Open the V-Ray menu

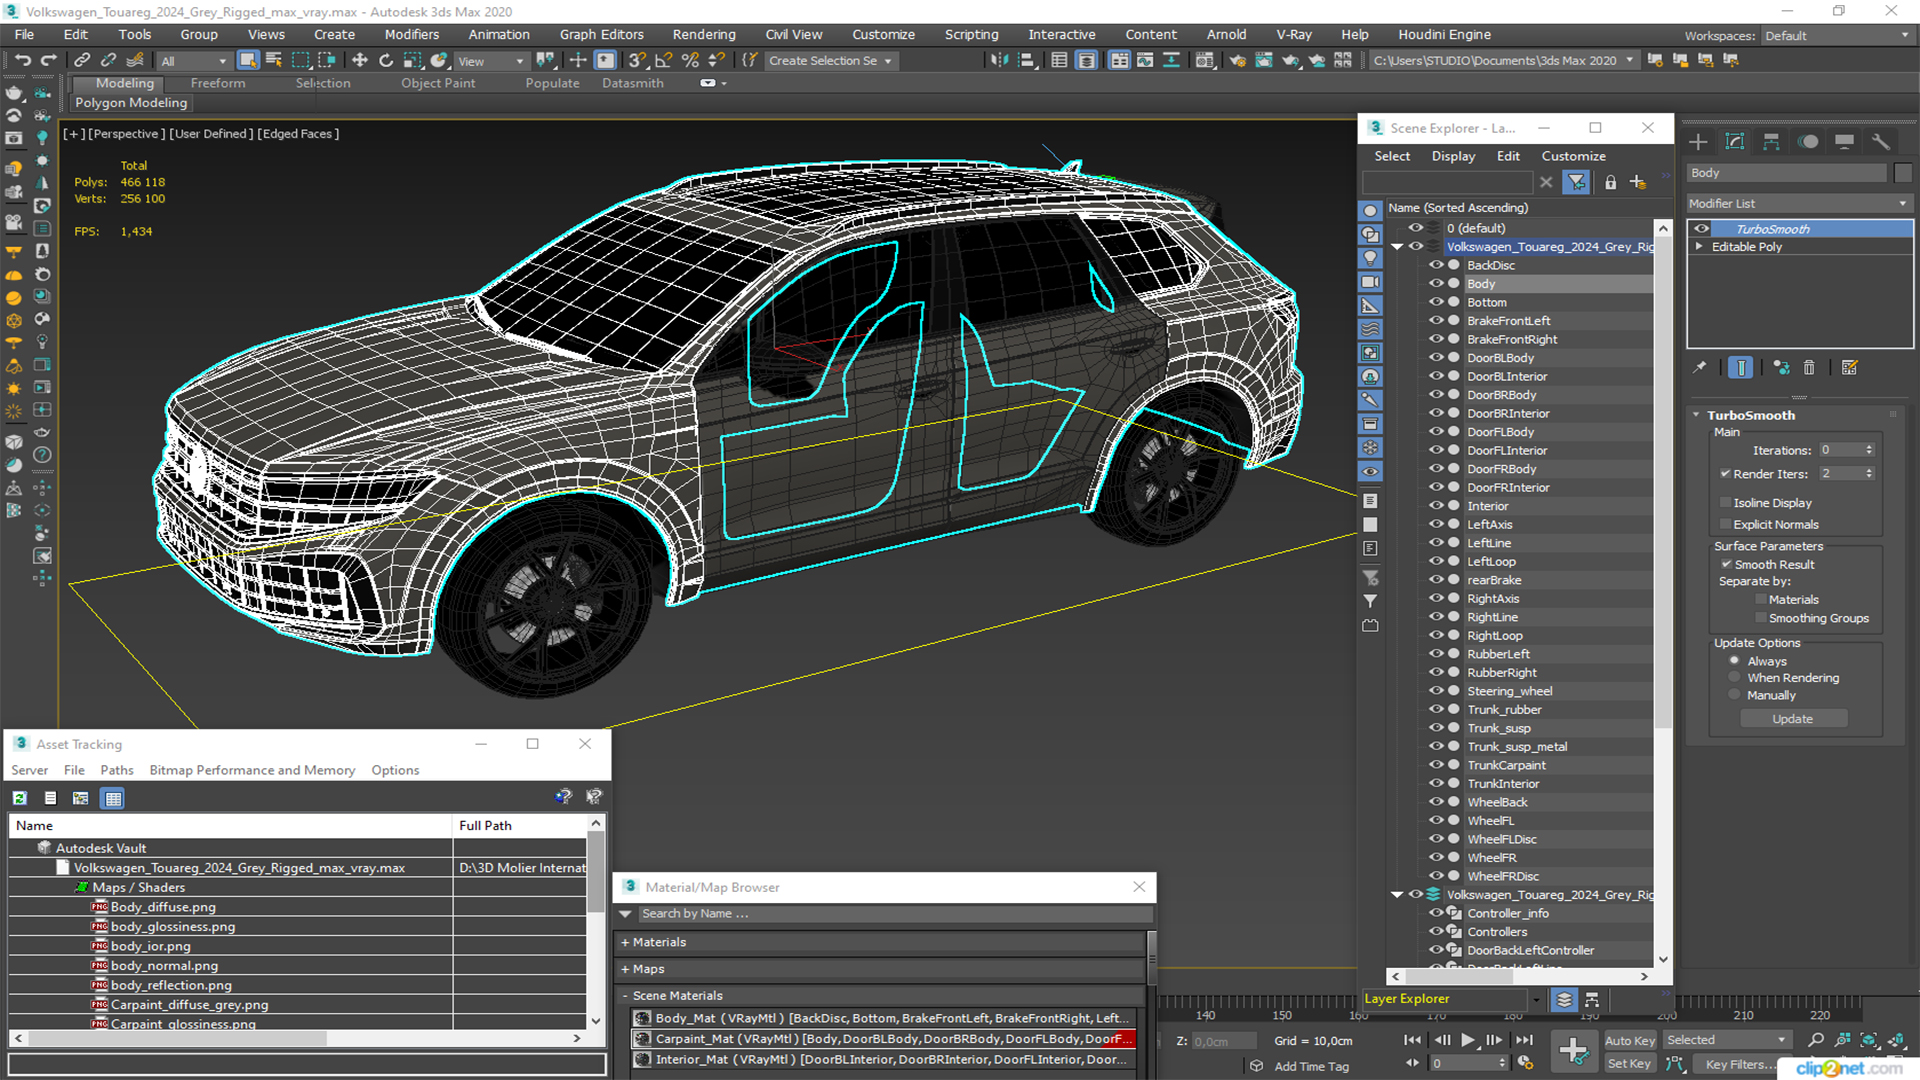coord(1294,34)
